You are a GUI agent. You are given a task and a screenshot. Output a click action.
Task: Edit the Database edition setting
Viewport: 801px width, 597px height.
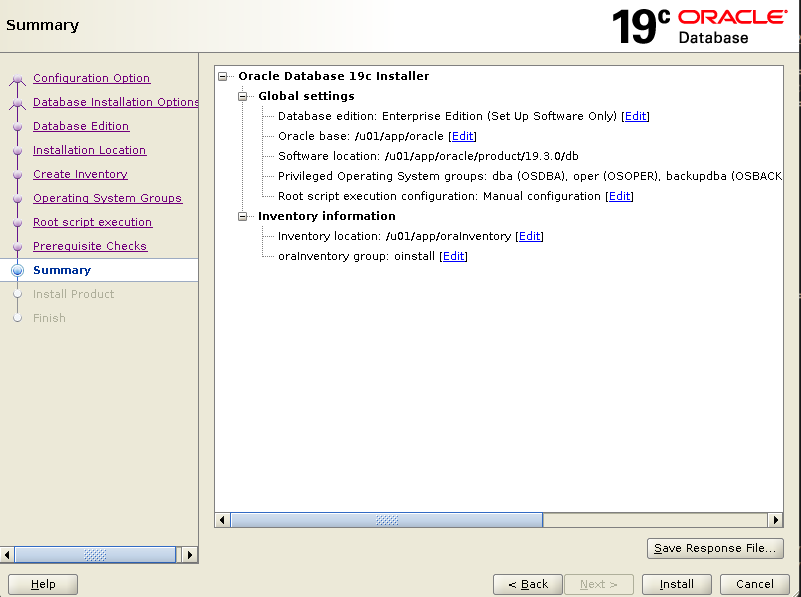[635, 116]
